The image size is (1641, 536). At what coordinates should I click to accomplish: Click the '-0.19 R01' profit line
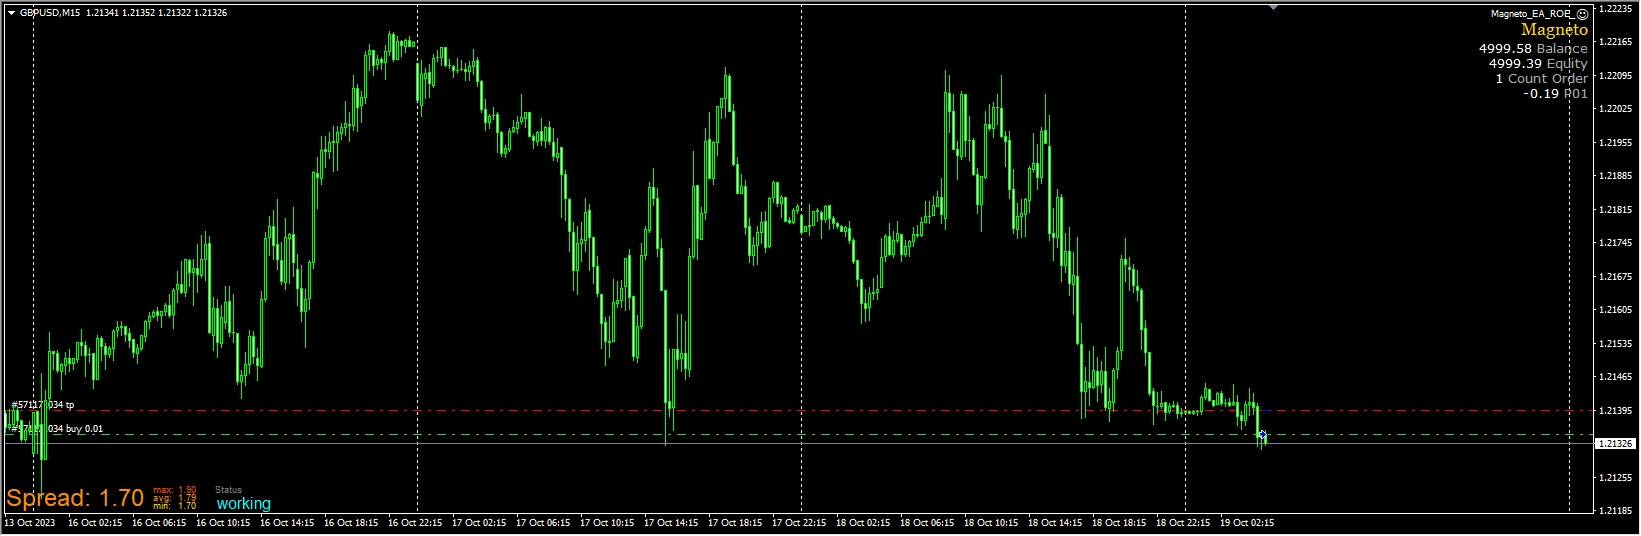(1556, 93)
